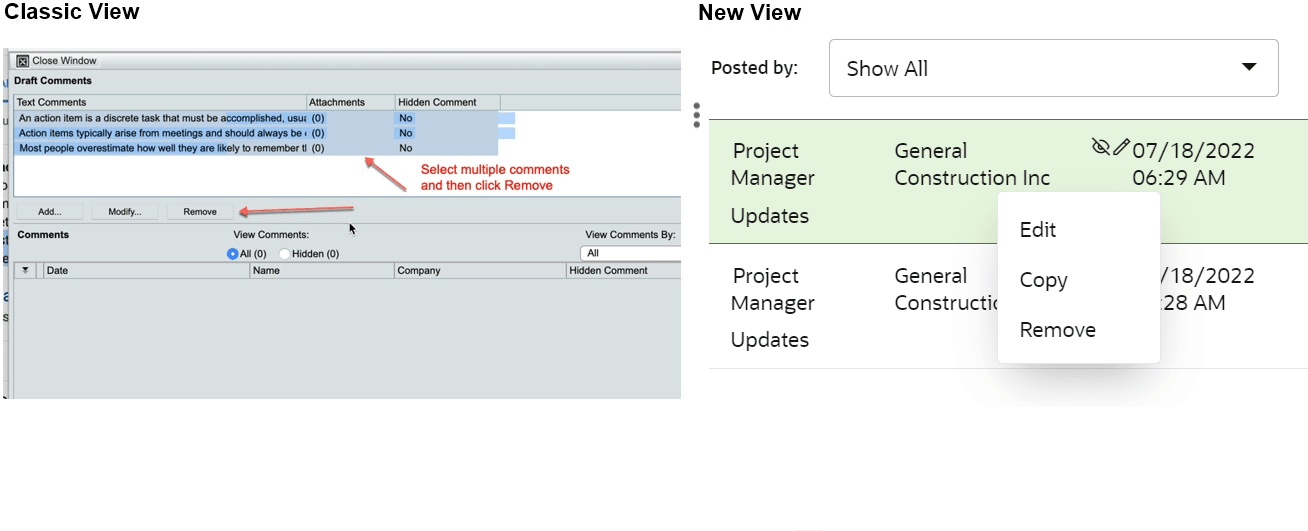Click the 'No' cell in the 'An action item' row
Image resolution: width=1308 pixels, height=531 pixels.
tap(405, 118)
